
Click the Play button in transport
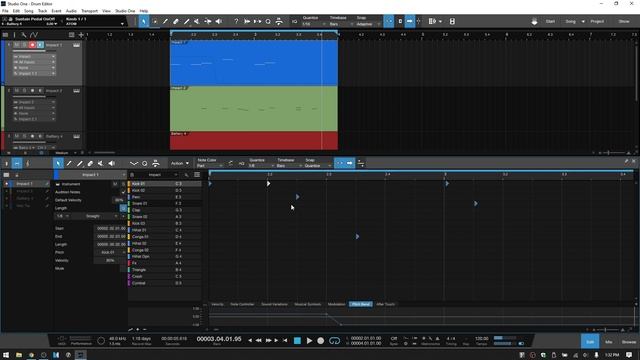[309, 340]
